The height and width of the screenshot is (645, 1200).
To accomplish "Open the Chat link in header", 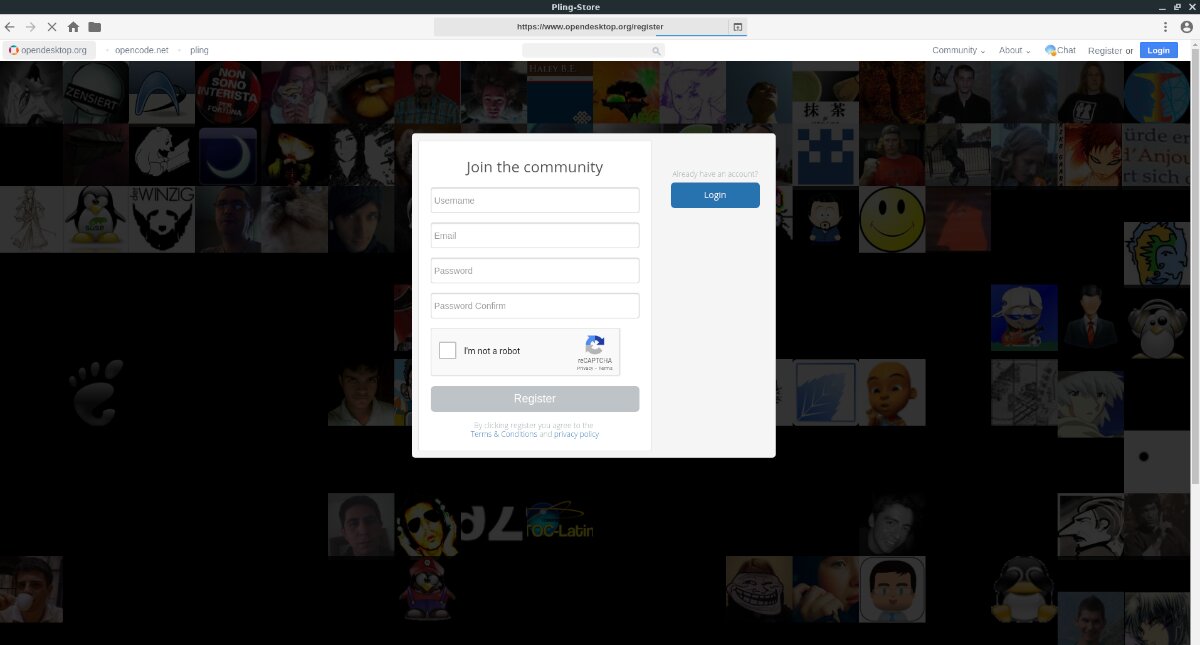I will [1061, 50].
